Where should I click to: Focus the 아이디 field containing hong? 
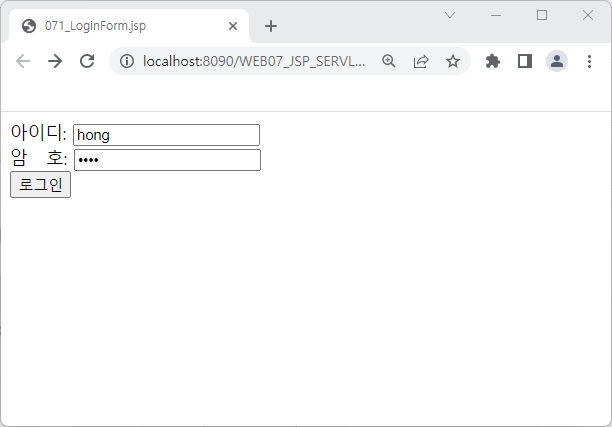(x=167, y=135)
